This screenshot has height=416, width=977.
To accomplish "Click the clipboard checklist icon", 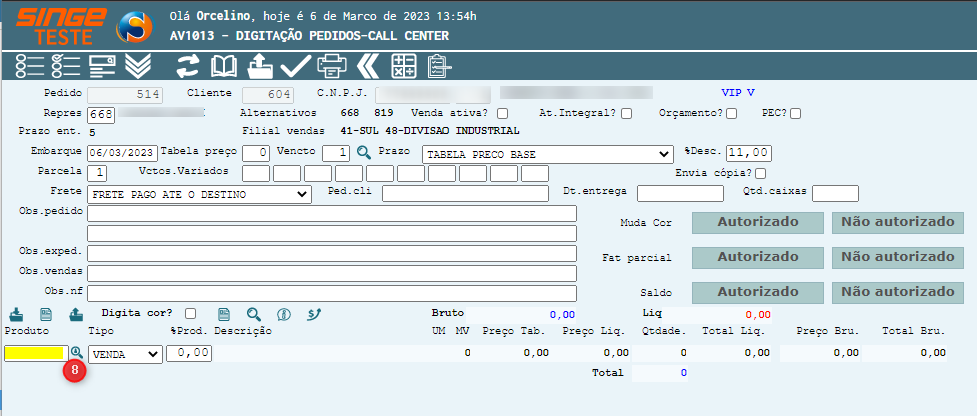I will (x=438, y=66).
